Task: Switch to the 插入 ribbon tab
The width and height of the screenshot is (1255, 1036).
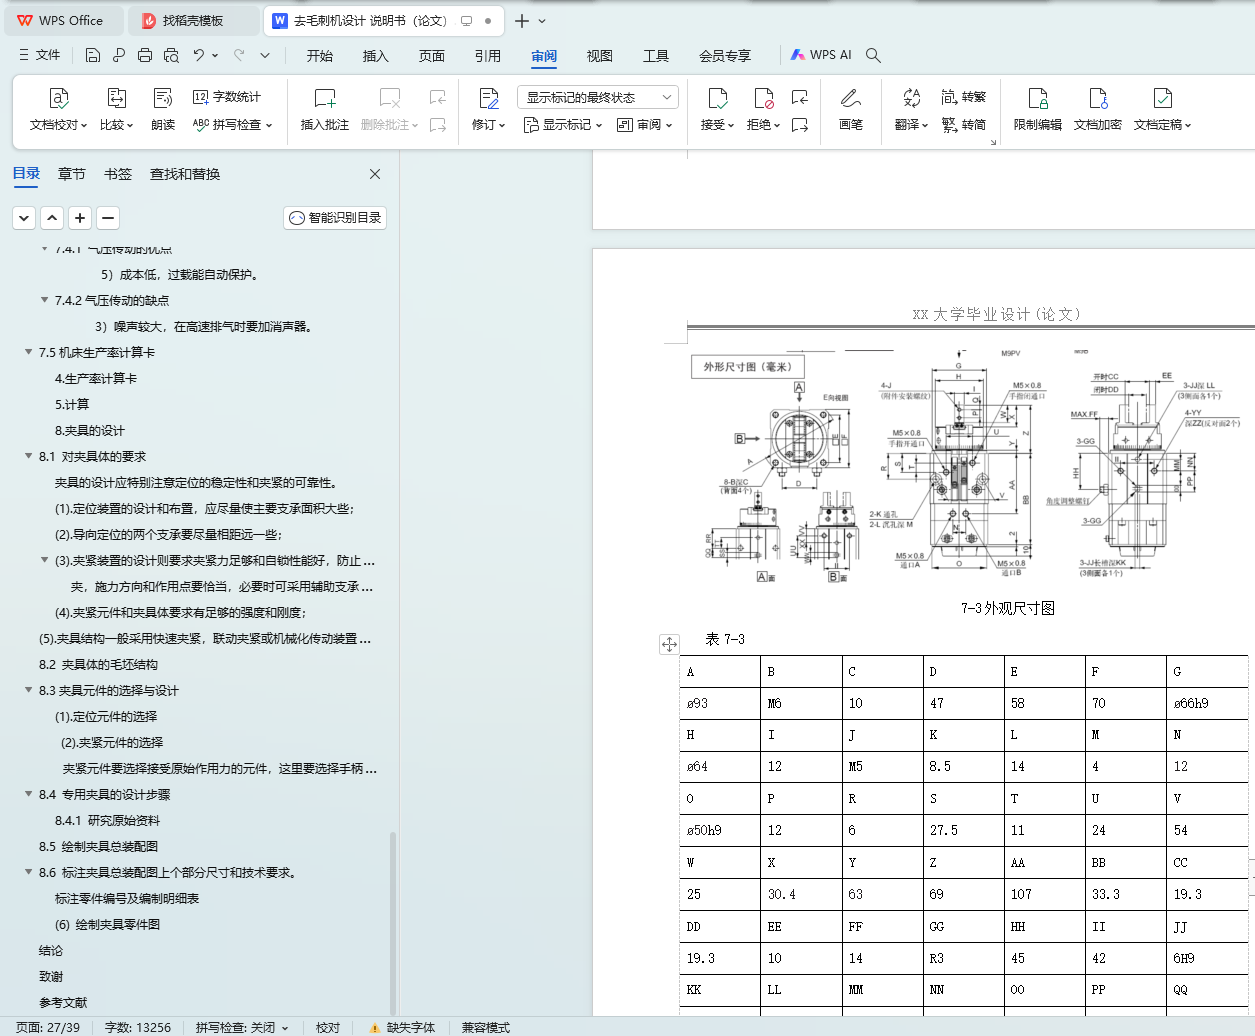Action: point(376,56)
